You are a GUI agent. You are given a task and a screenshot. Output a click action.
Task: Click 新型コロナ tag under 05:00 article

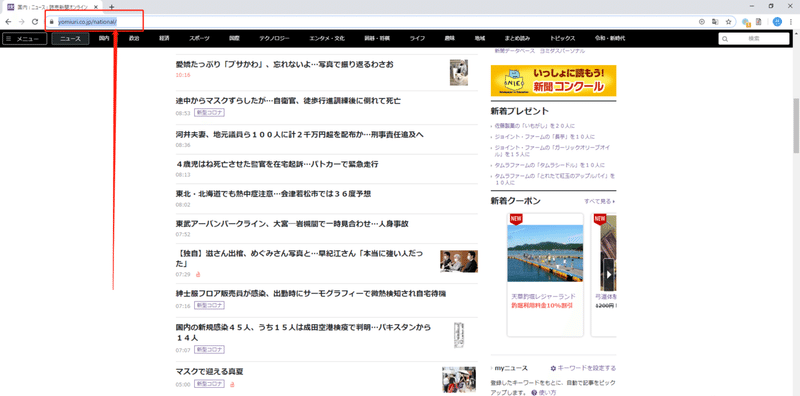(x=210, y=384)
